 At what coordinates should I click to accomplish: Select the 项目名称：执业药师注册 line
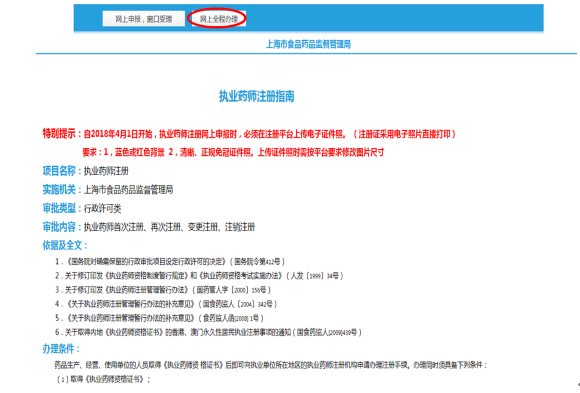[x=85, y=171]
